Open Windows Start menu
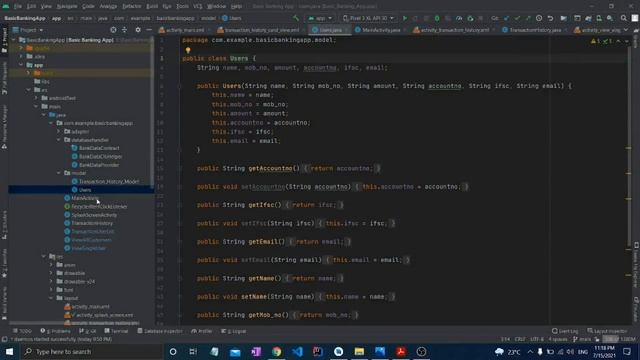 coord(9,351)
